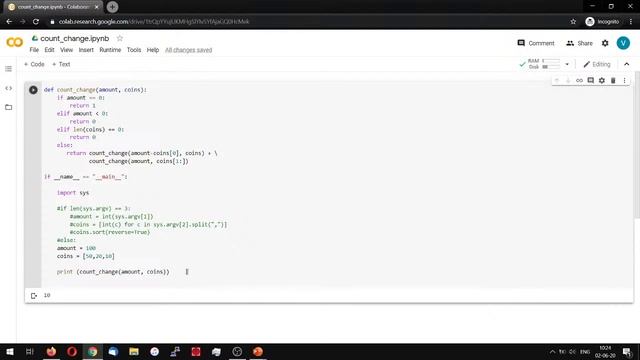Open cell editor settings gear
The width and height of the screenshot is (640, 360).
point(602,80)
